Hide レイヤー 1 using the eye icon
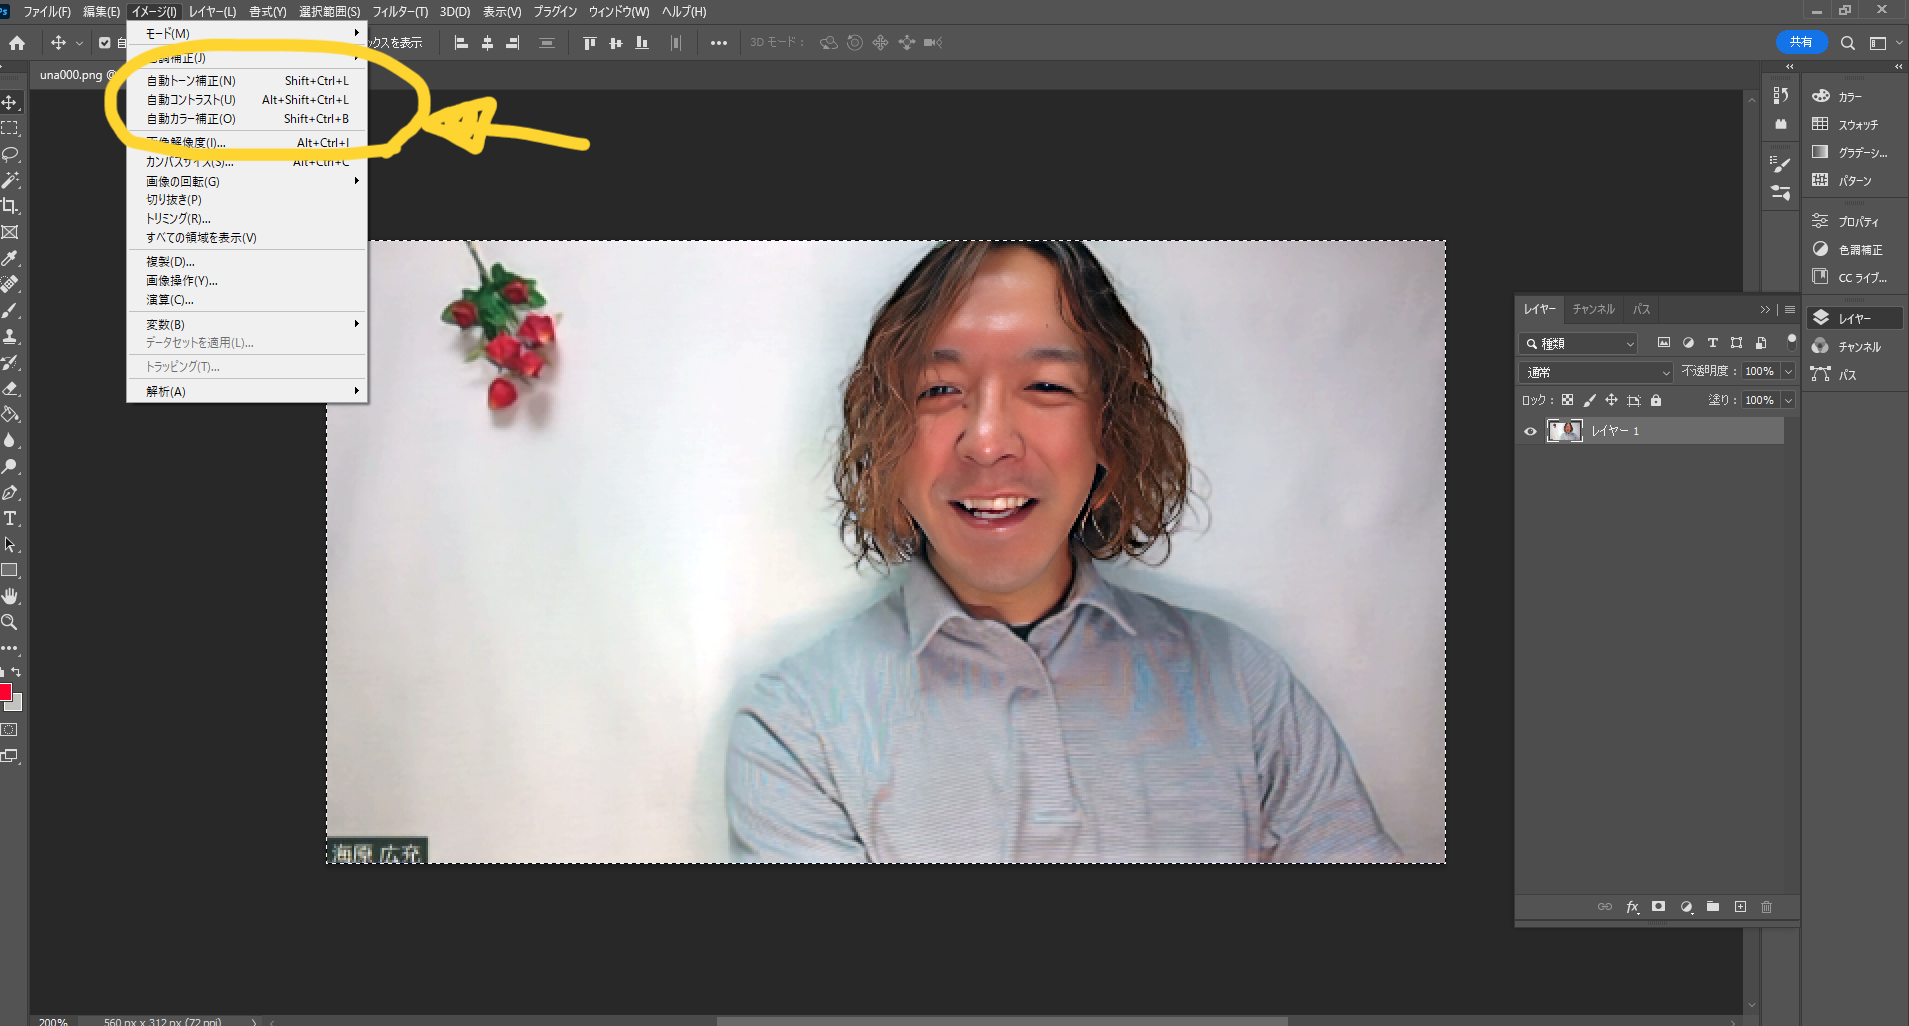 pos(1530,432)
